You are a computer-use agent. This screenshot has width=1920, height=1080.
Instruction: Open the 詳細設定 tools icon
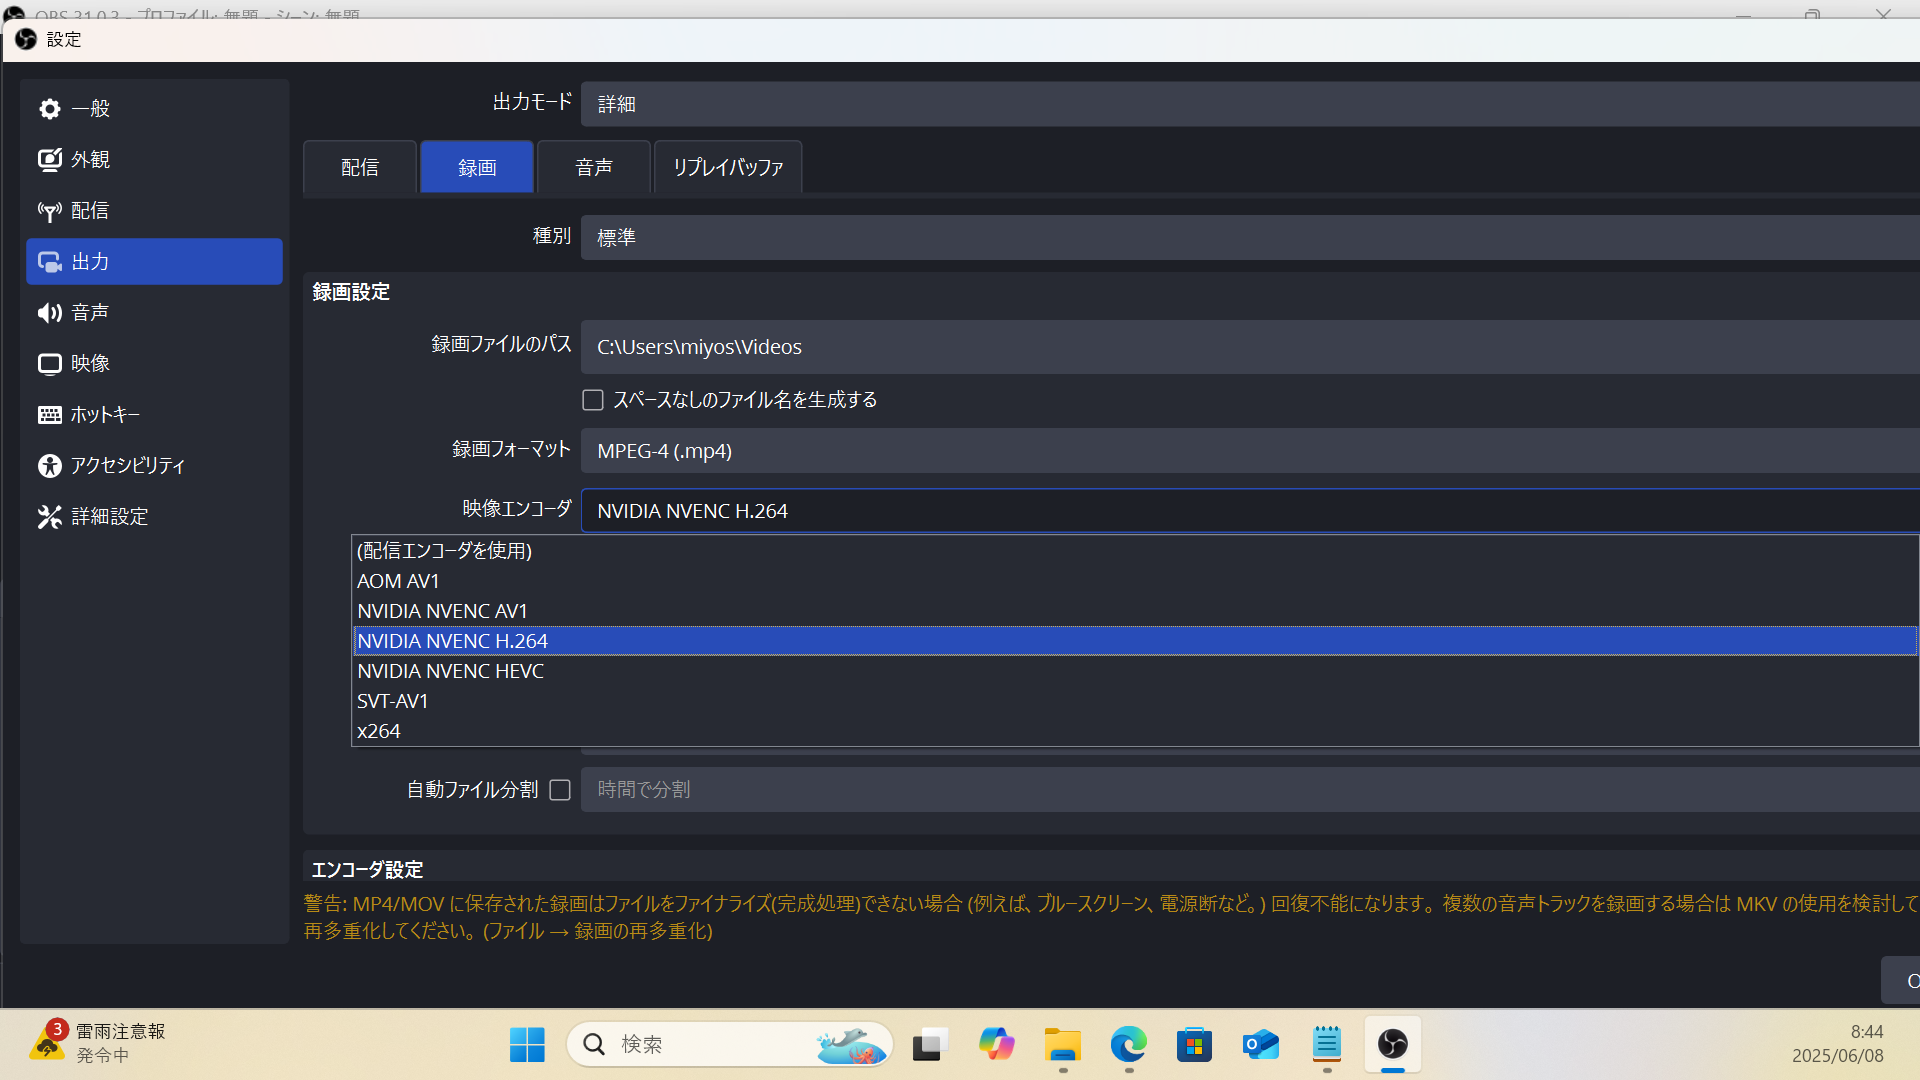click(x=50, y=516)
